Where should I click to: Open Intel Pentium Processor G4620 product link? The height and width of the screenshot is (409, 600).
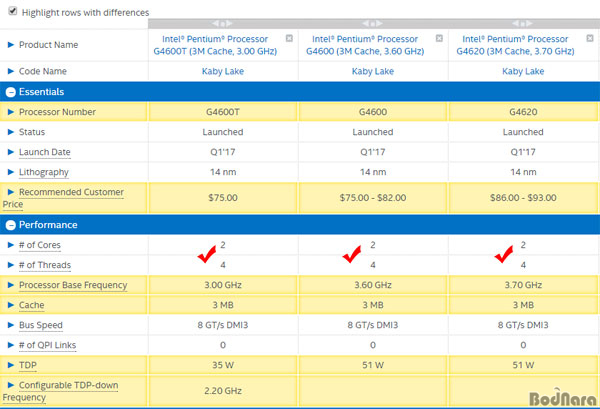pos(515,45)
